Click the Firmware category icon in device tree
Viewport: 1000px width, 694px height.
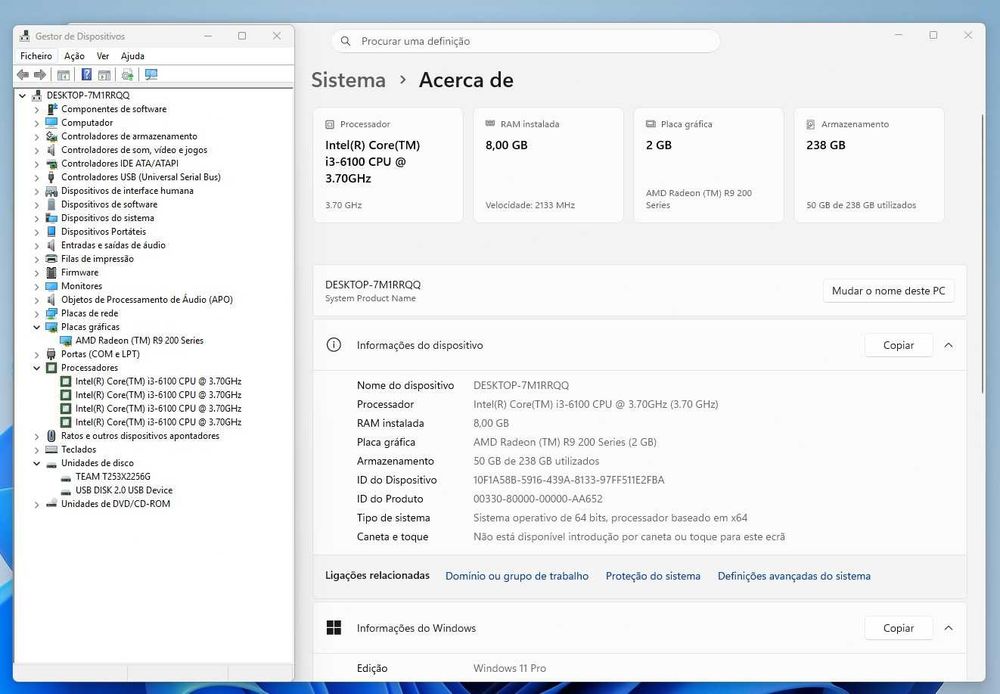click(51, 272)
